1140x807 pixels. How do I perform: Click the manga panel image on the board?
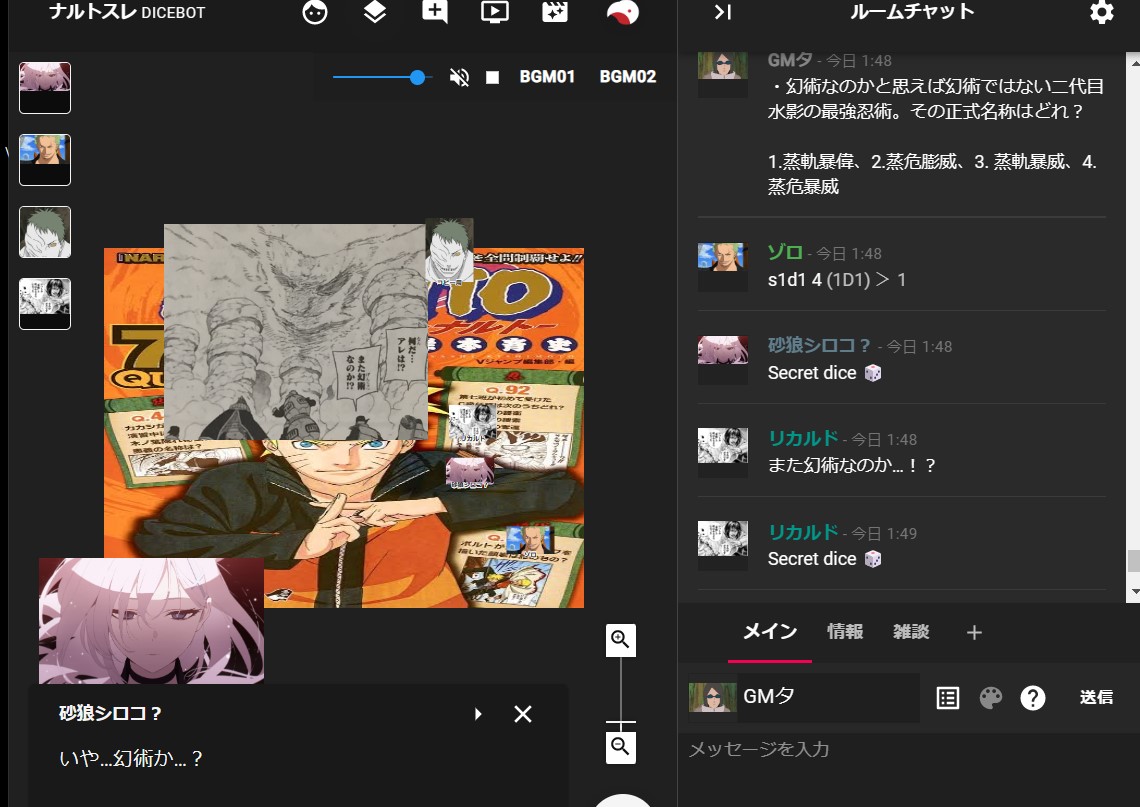pos(294,332)
